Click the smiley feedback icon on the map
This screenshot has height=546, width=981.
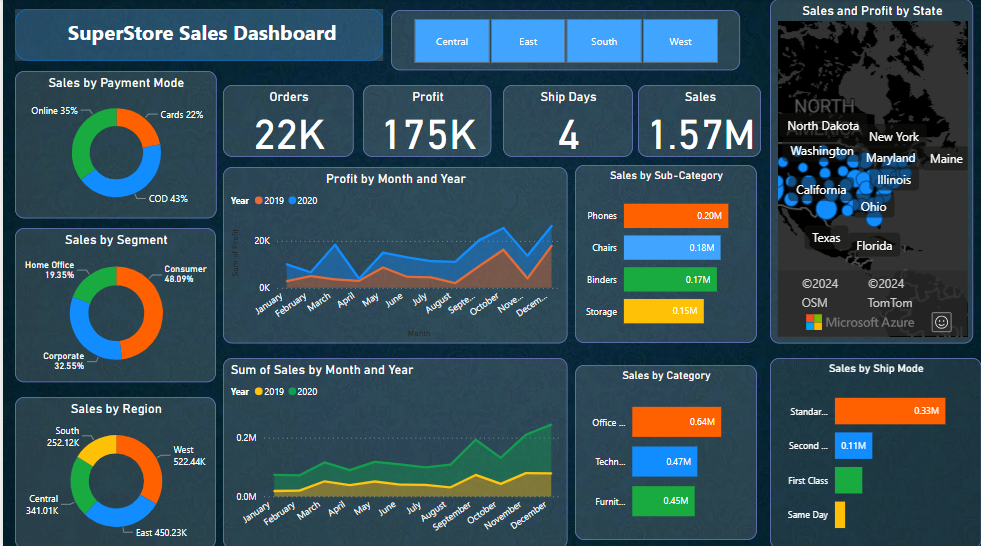point(941,322)
